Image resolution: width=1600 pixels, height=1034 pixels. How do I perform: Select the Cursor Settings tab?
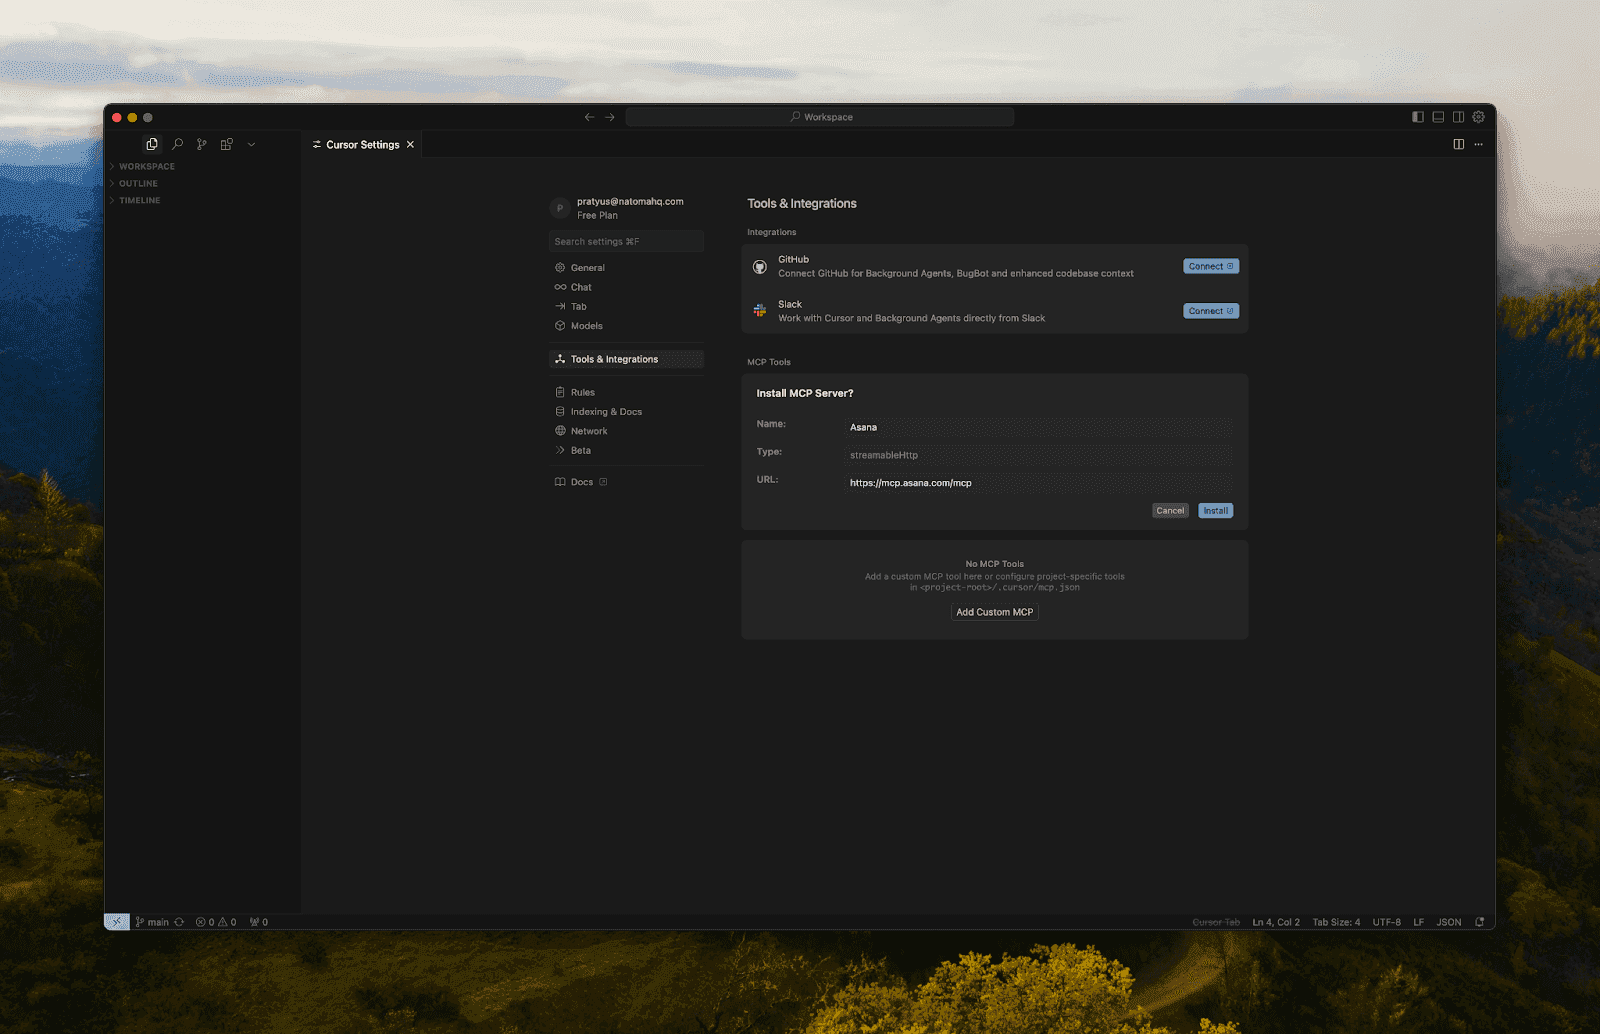[x=362, y=145]
